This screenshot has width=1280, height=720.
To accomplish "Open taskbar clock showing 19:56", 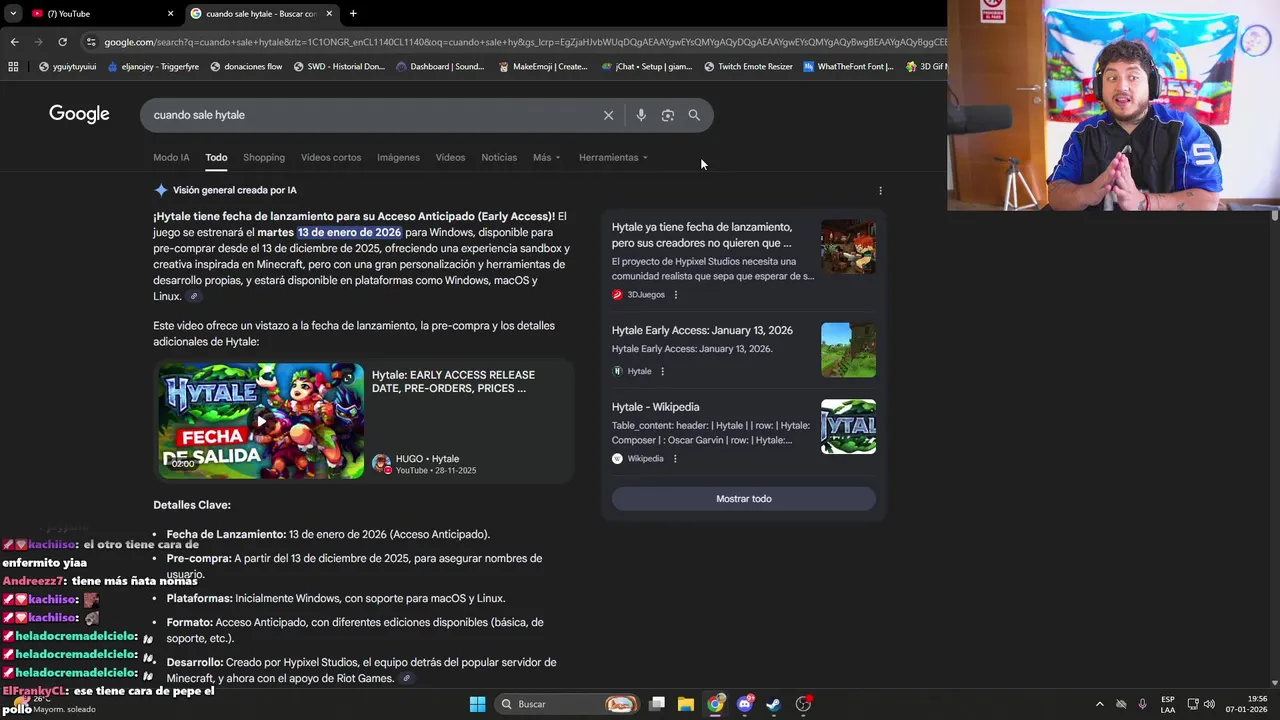I will click(x=1246, y=704).
